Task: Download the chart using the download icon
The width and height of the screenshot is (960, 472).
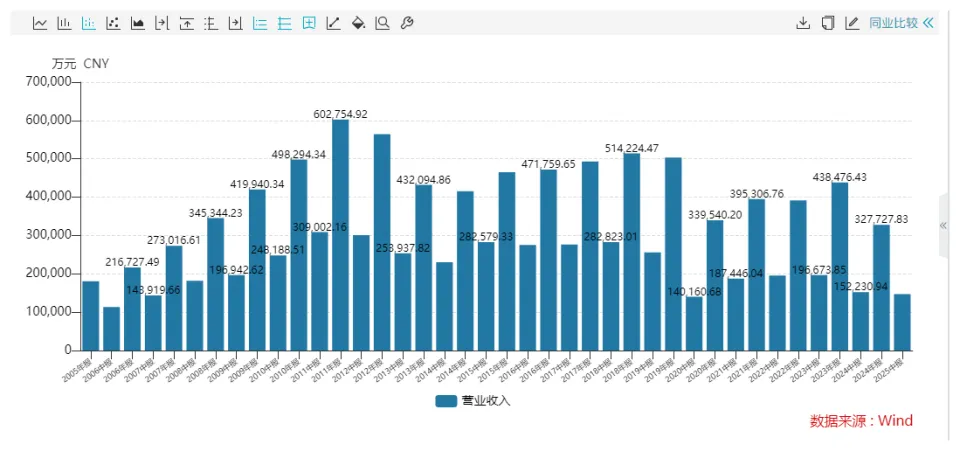Action: click(x=803, y=23)
